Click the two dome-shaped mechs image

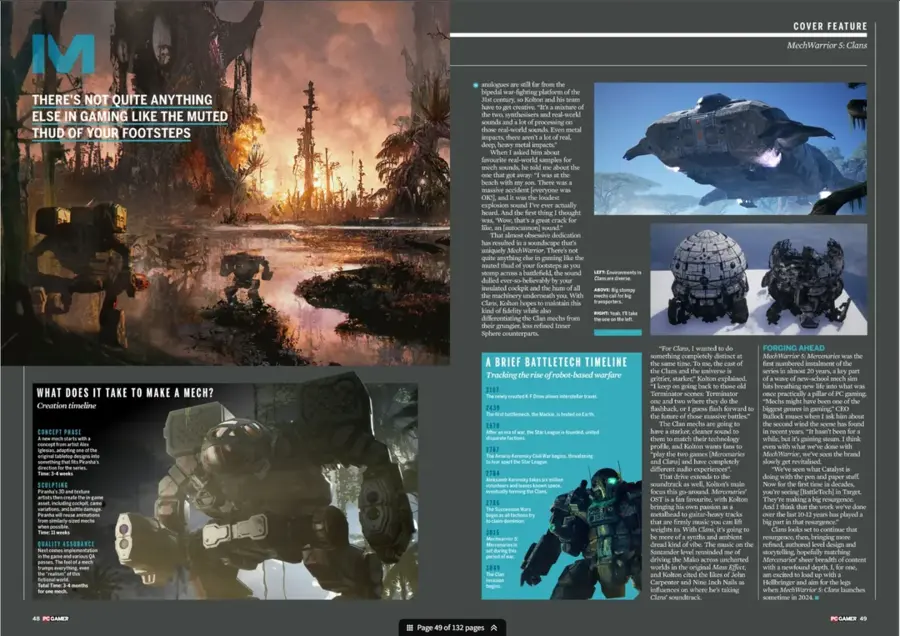pos(758,280)
